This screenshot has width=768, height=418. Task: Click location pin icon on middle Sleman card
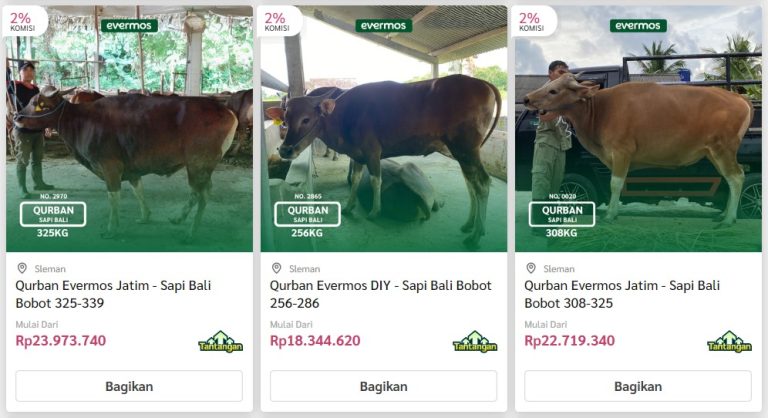[x=276, y=268]
